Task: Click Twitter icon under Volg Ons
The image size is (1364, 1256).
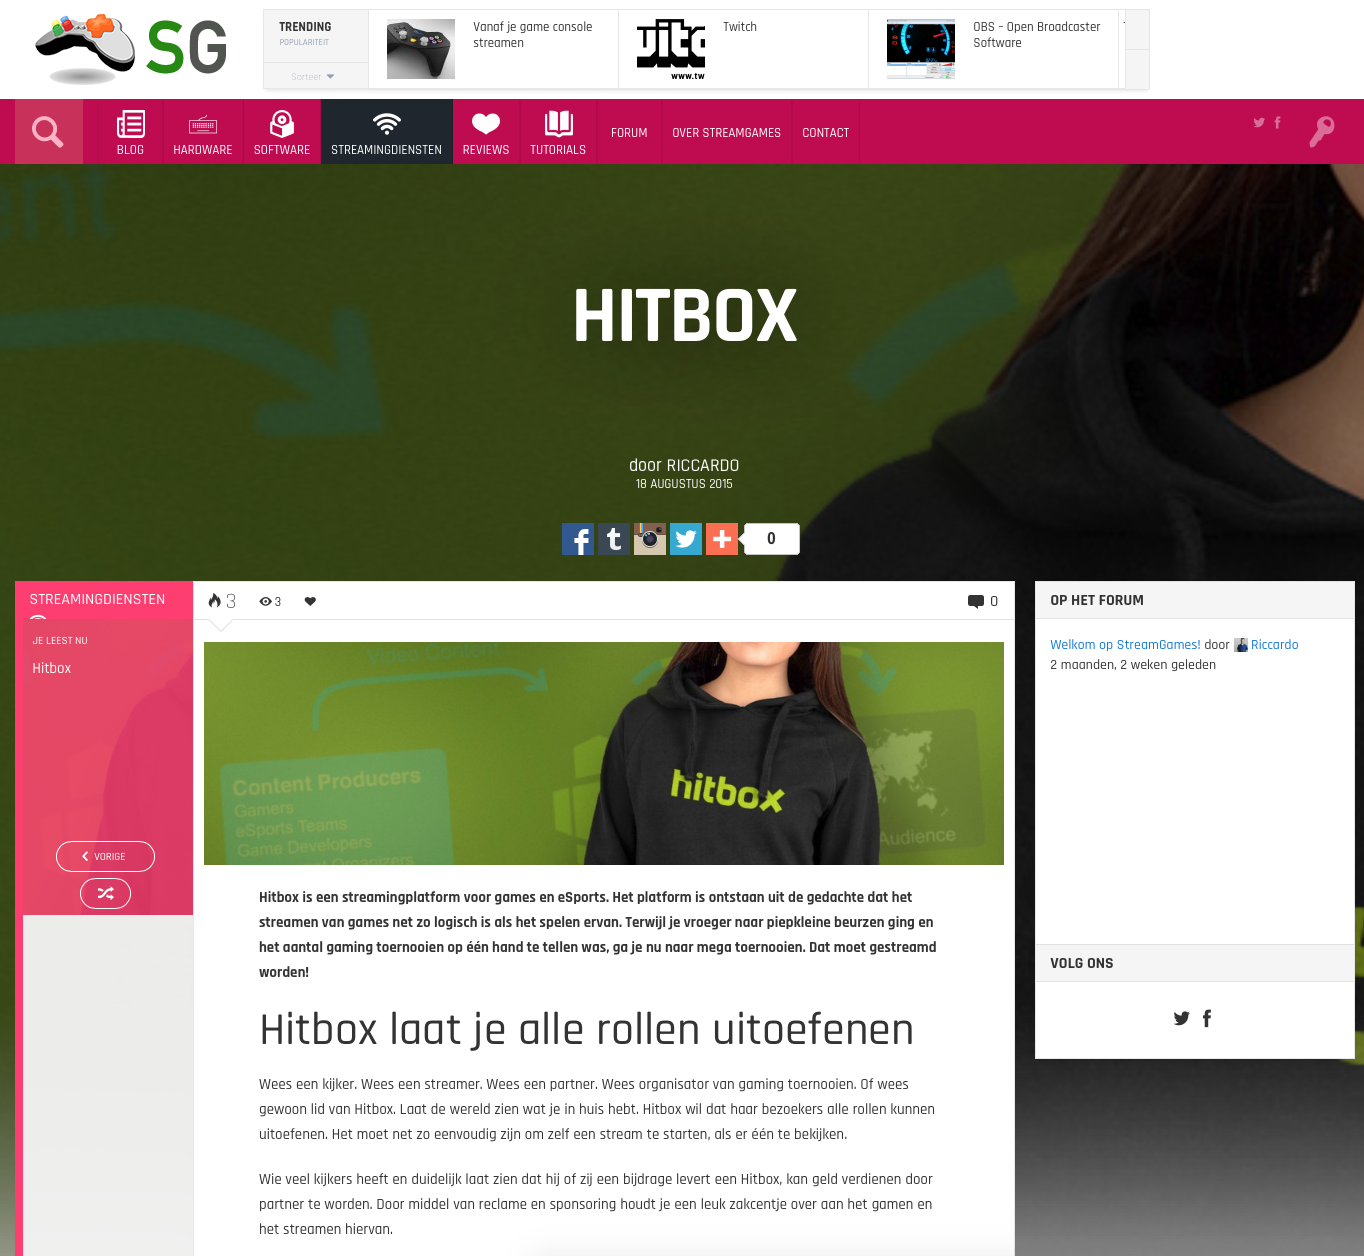Action: pos(1181,1018)
